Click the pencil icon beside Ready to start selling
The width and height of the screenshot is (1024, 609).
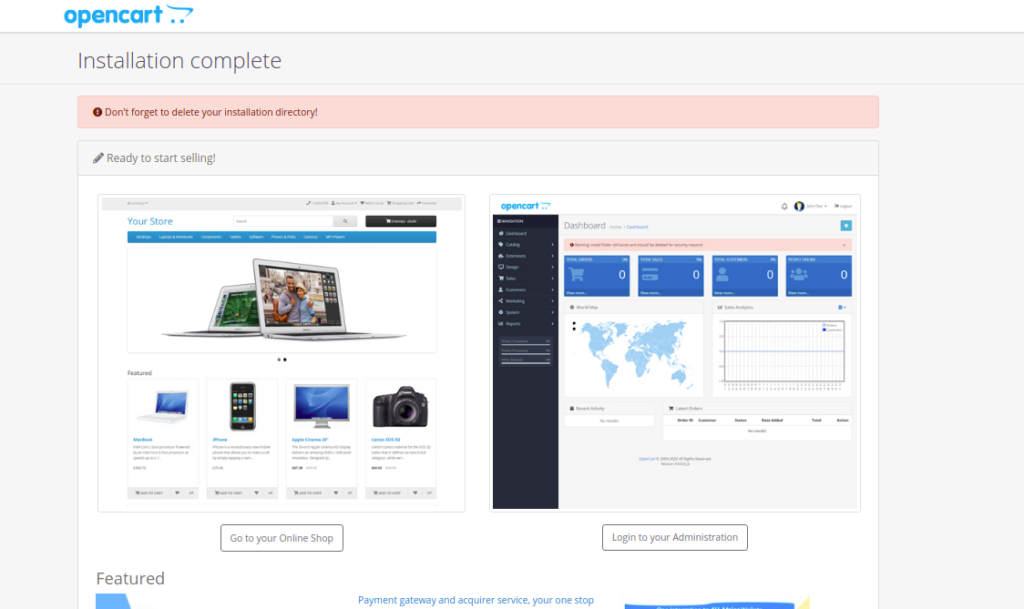(x=98, y=158)
